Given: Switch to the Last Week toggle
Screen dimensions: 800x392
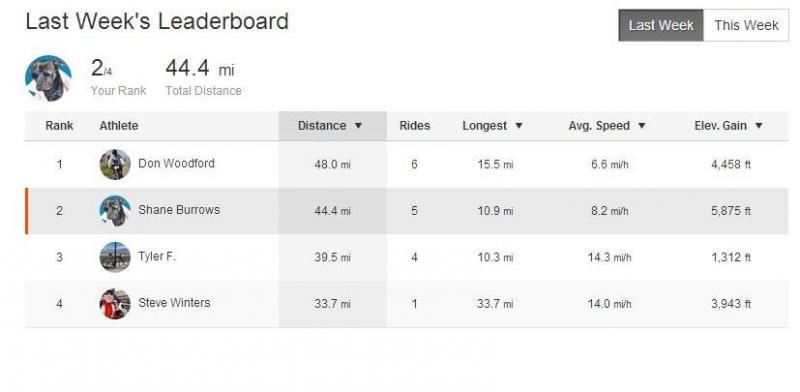Looking at the screenshot, I should pyautogui.click(x=661, y=25).
